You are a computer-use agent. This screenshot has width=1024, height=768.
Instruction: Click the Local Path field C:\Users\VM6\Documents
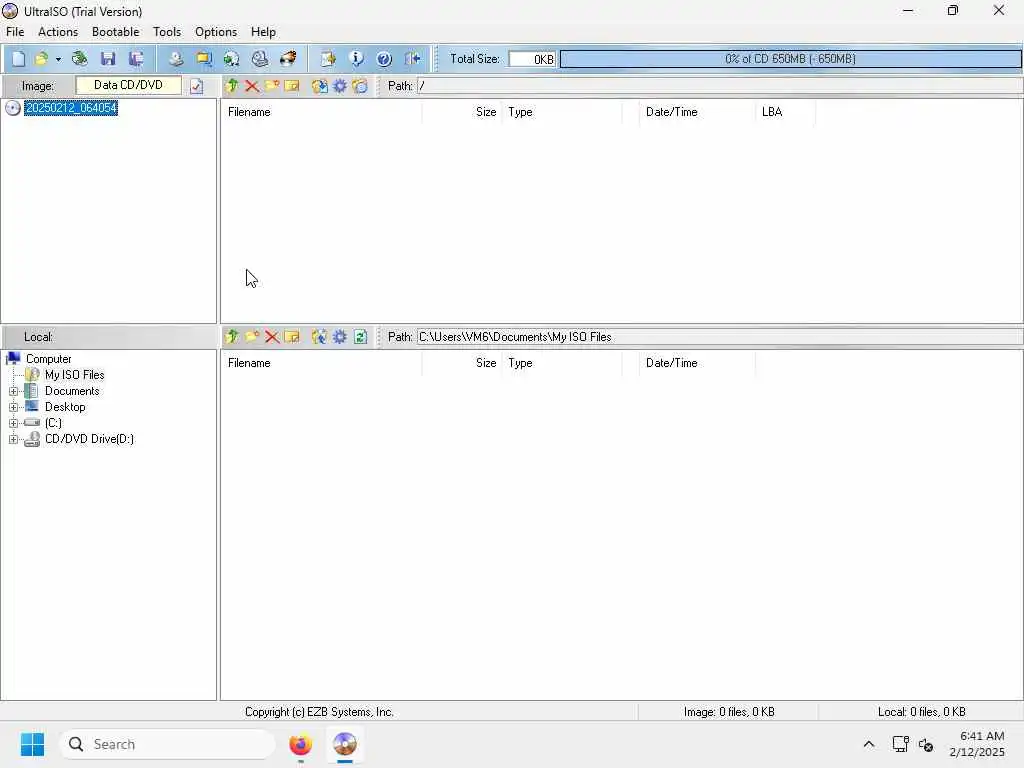click(720, 337)
